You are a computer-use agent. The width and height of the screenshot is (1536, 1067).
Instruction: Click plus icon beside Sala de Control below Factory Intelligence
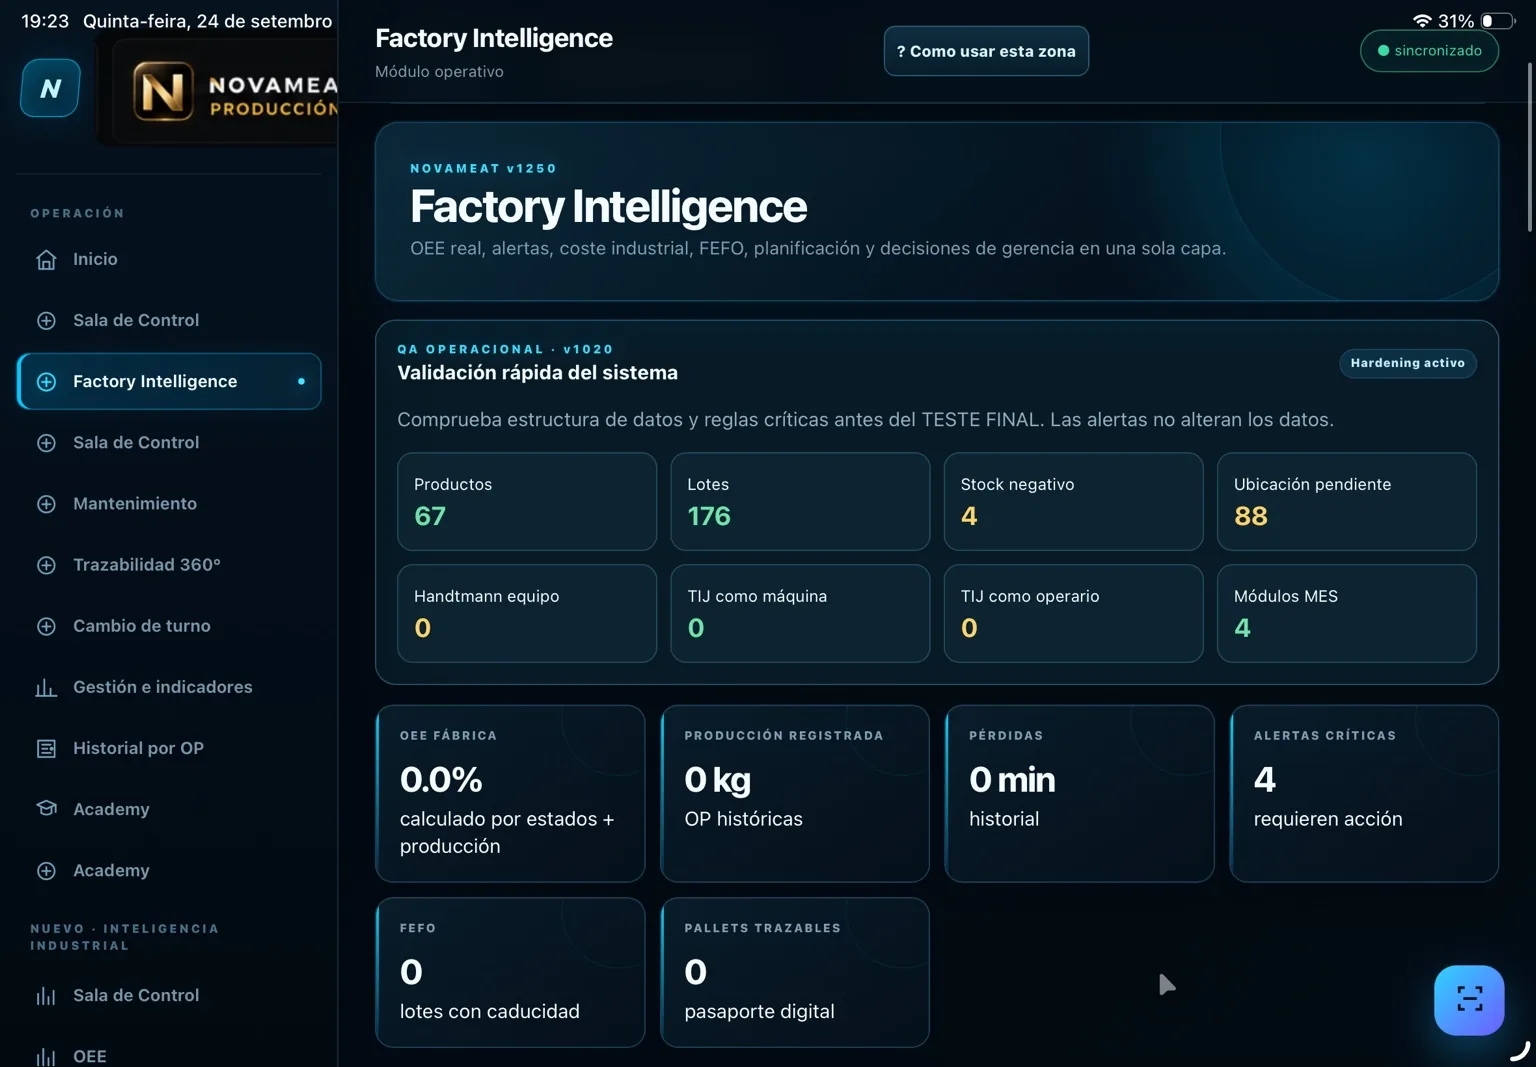coord(46,443)
